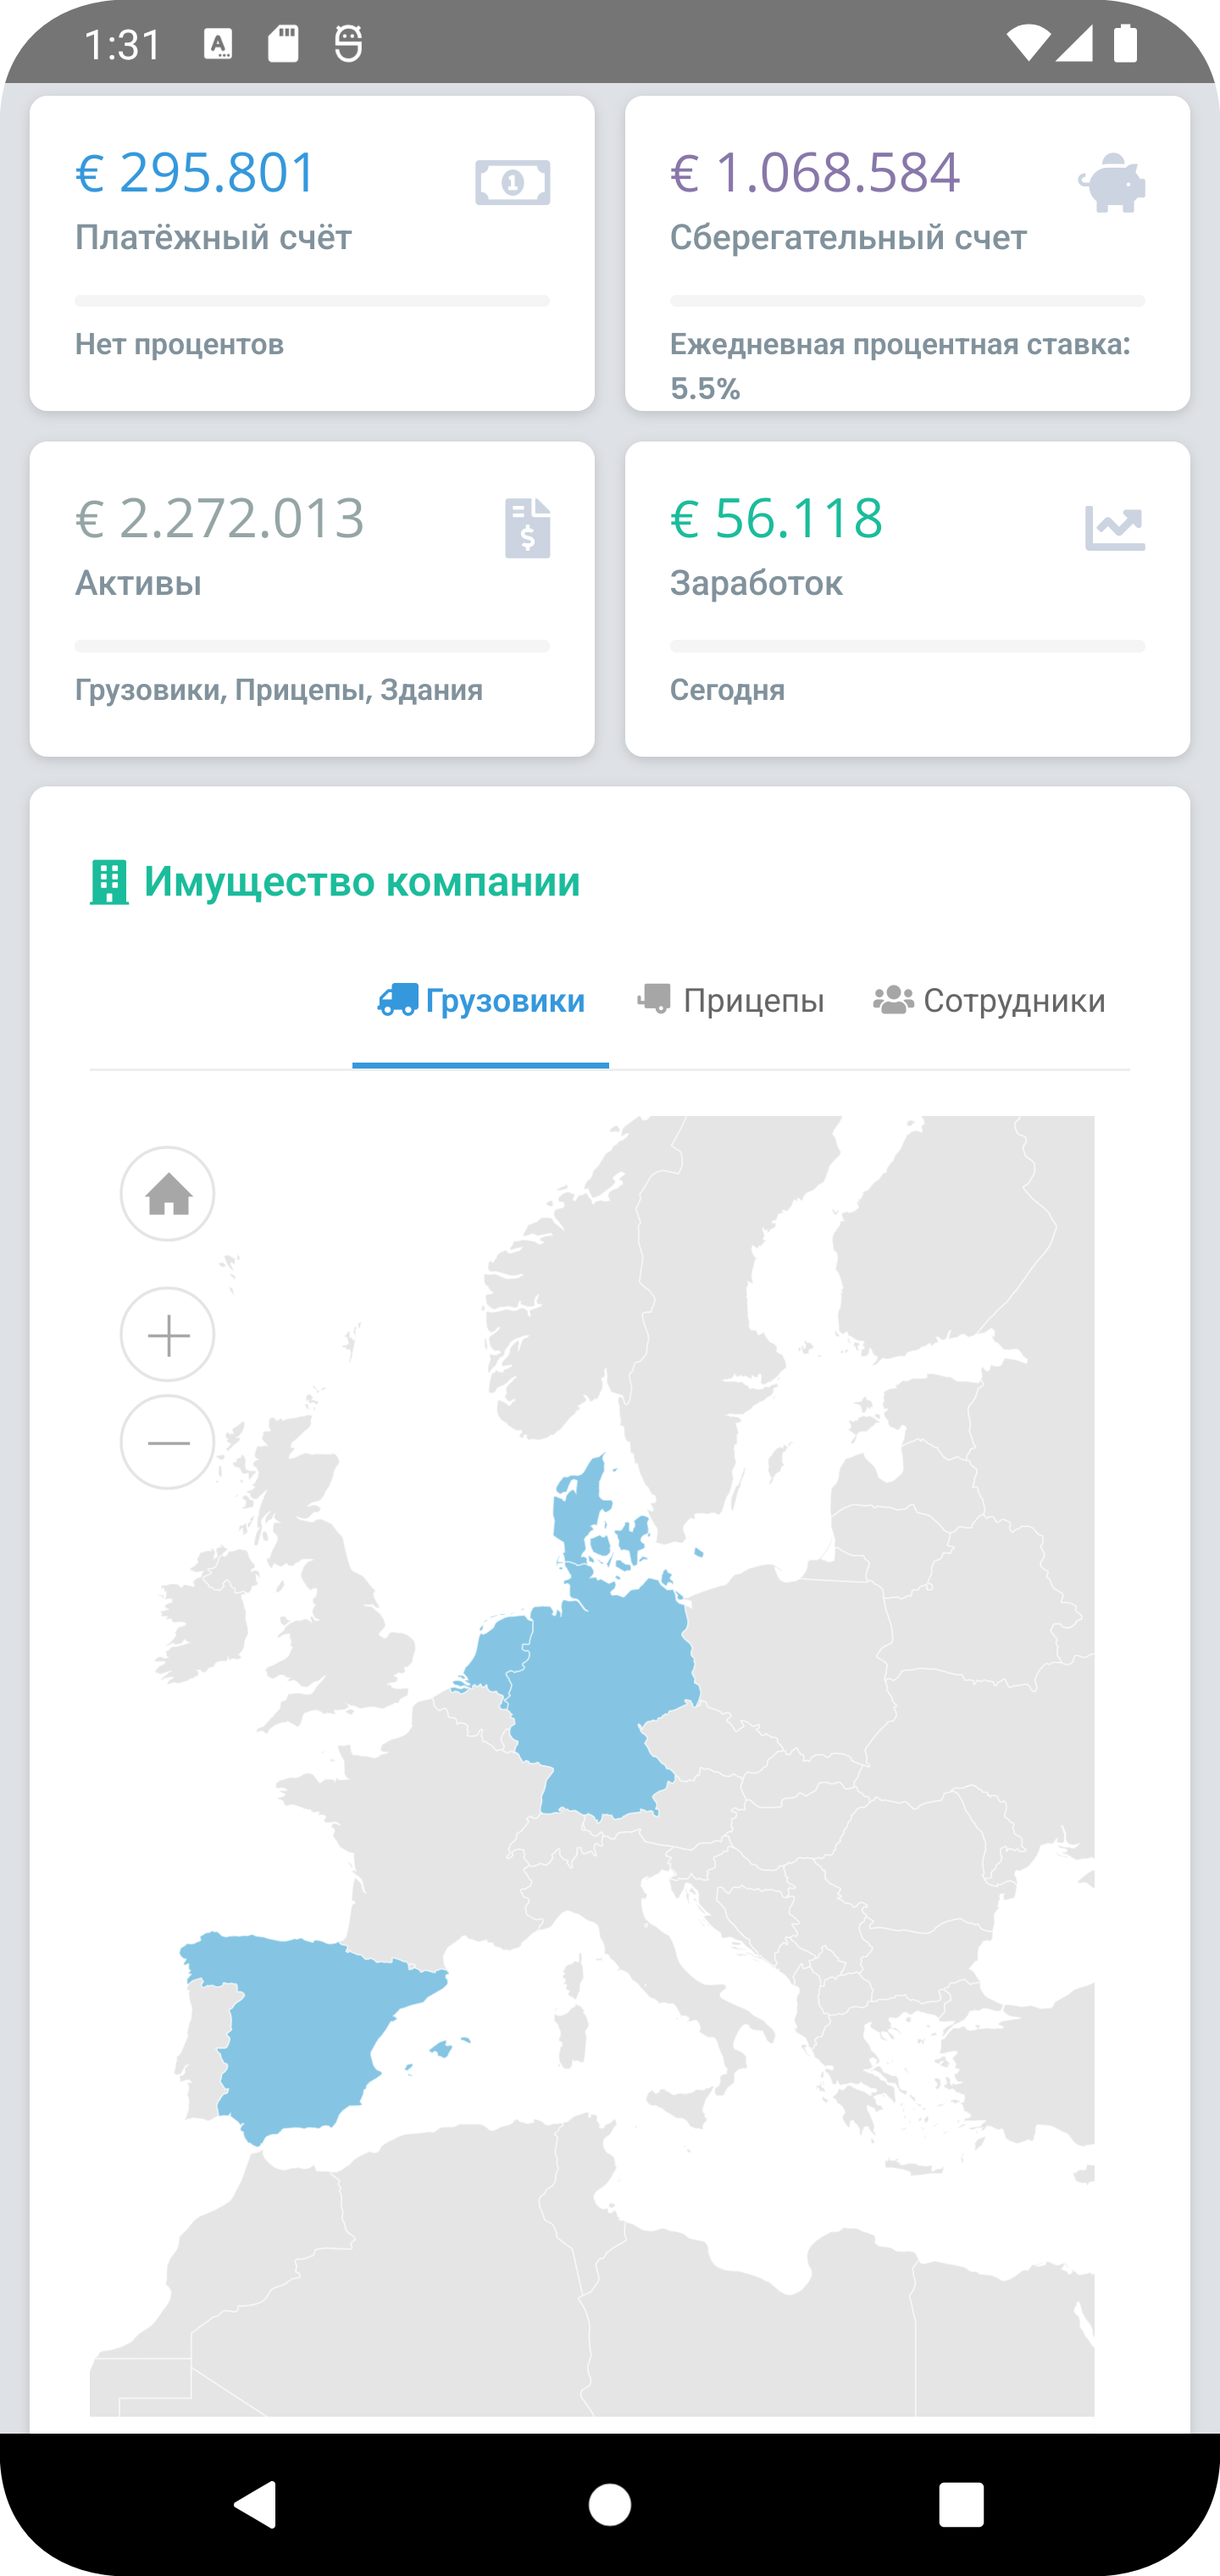
Task: Tap the € 56.118 earnings amount
Action: tap(776, 518)
